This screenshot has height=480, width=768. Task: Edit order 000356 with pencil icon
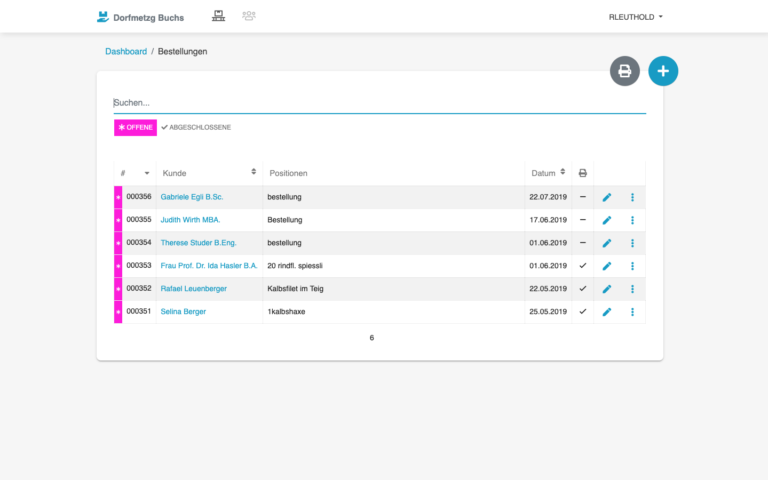[x=606, y=197]
